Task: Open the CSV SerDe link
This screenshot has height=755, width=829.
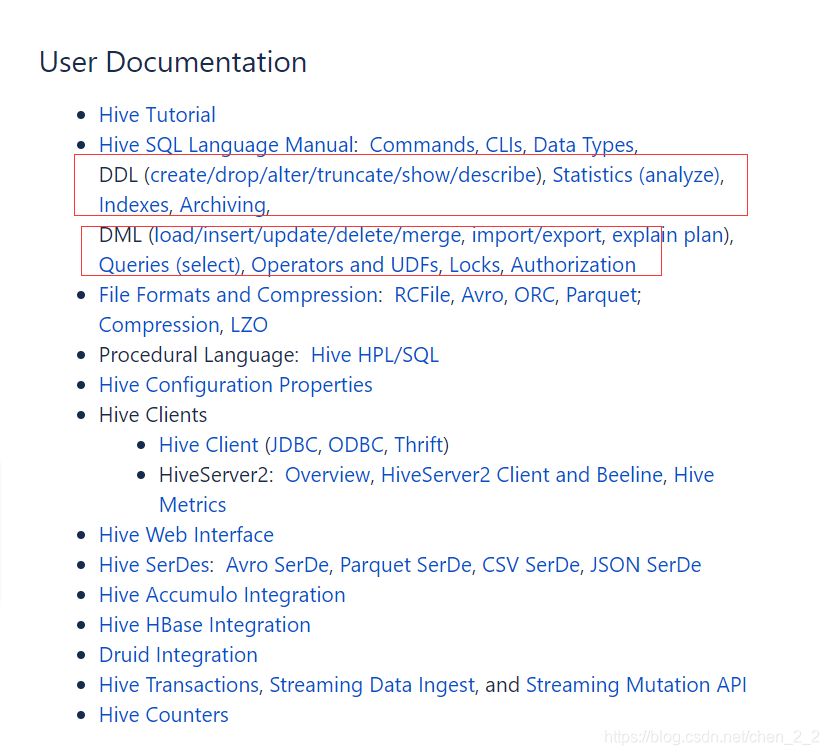Action: click(x=531, y=565)
